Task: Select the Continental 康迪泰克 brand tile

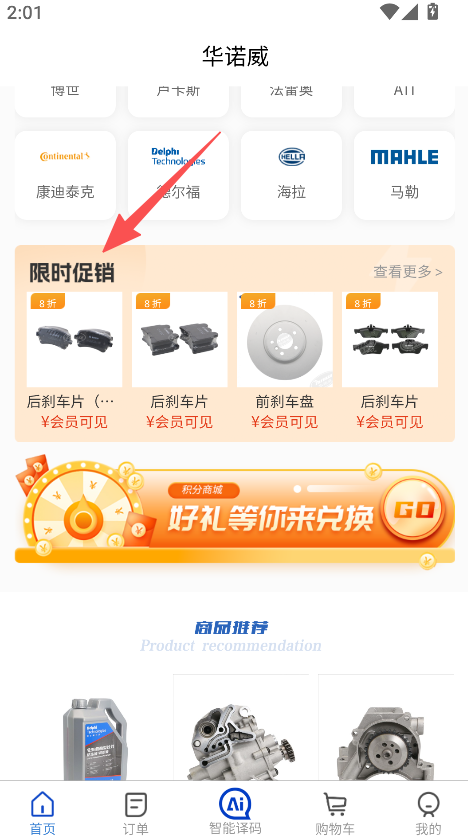Action: tap(65, 175)
